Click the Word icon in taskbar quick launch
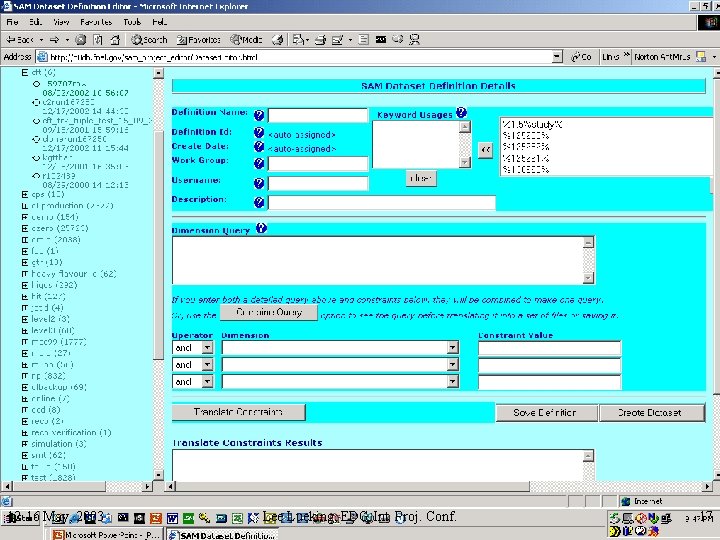This screenshot has width=720, height=540. [172, 518]
